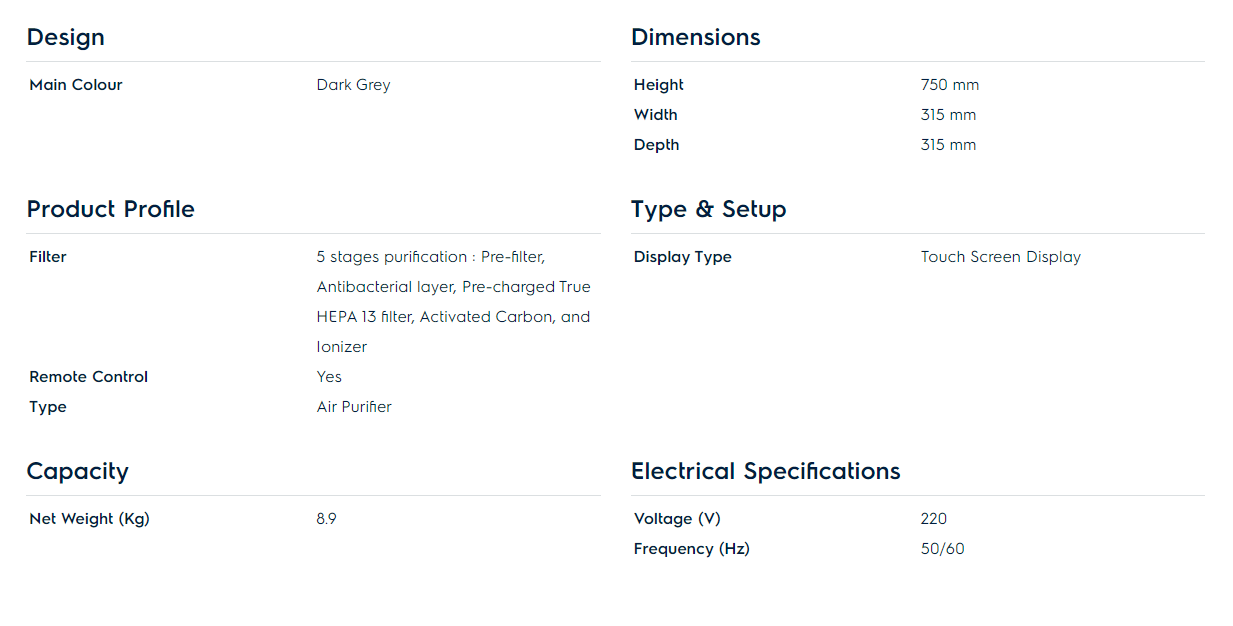Click the Dark Grey colour value

tap(353, 85)
